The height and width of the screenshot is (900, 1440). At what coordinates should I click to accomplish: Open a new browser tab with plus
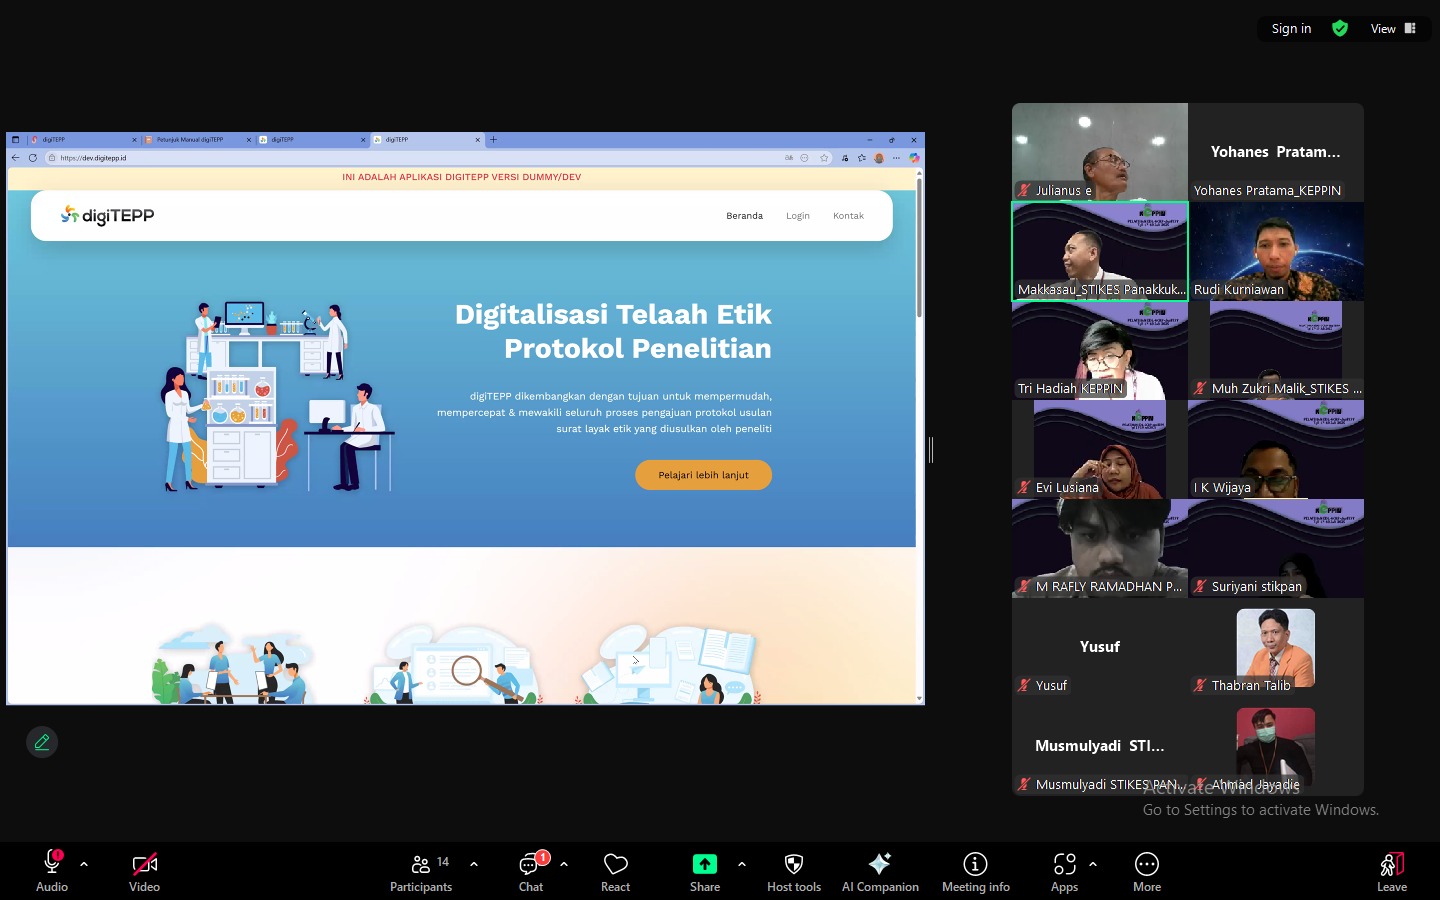(493, 140)
